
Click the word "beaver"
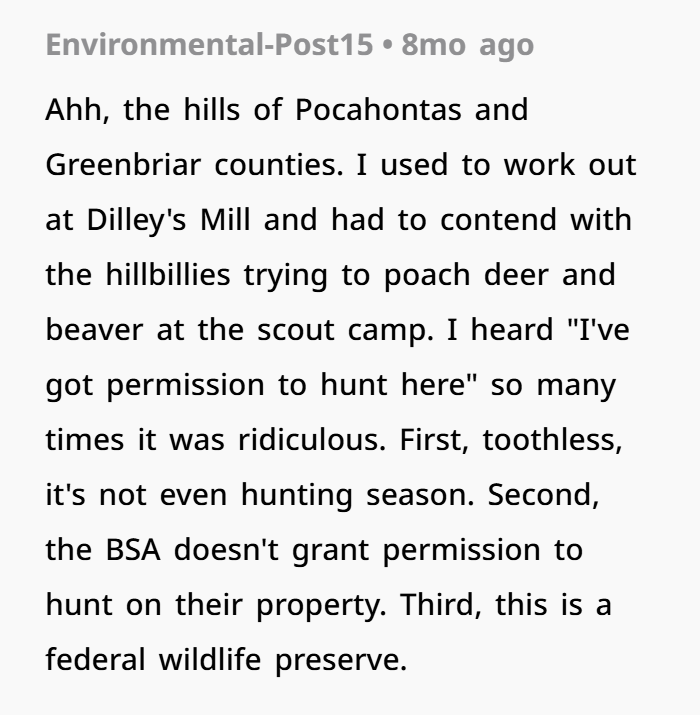tap(94, 330)
